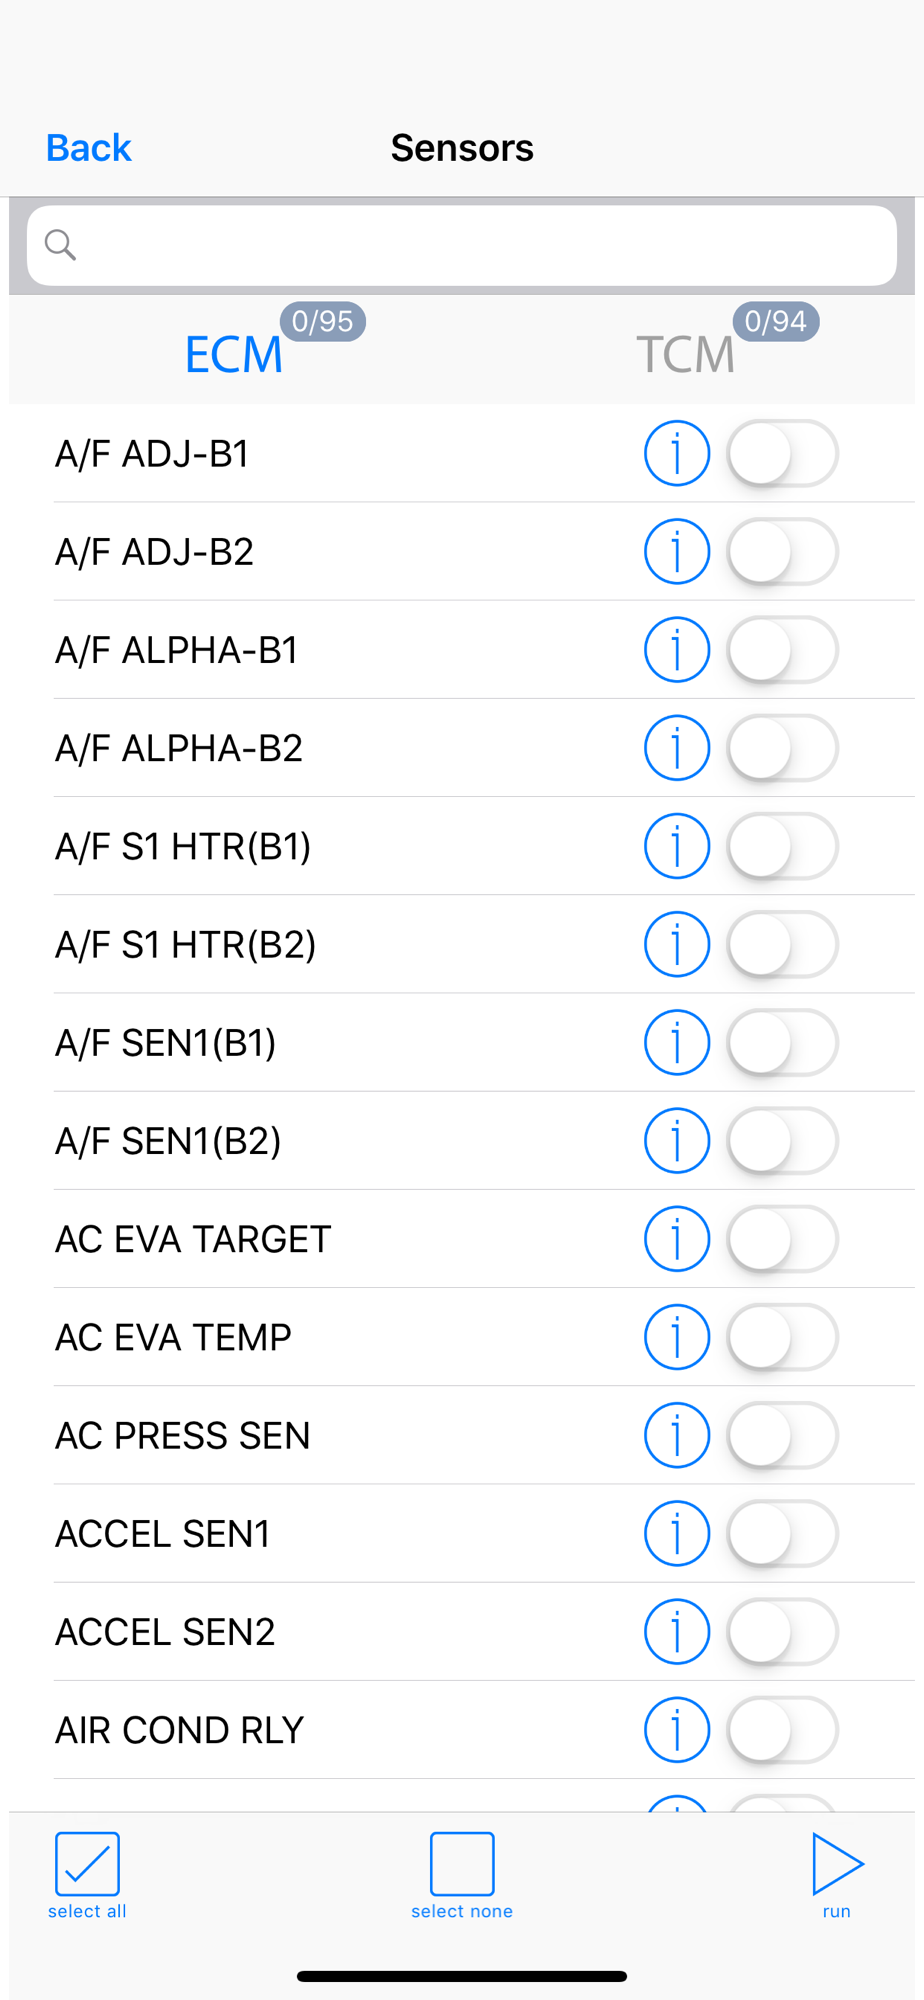Viewport: 924px width, 2000px height.
Task: Turn on AC EVA TEMP switch
Action: (782, 1336)
